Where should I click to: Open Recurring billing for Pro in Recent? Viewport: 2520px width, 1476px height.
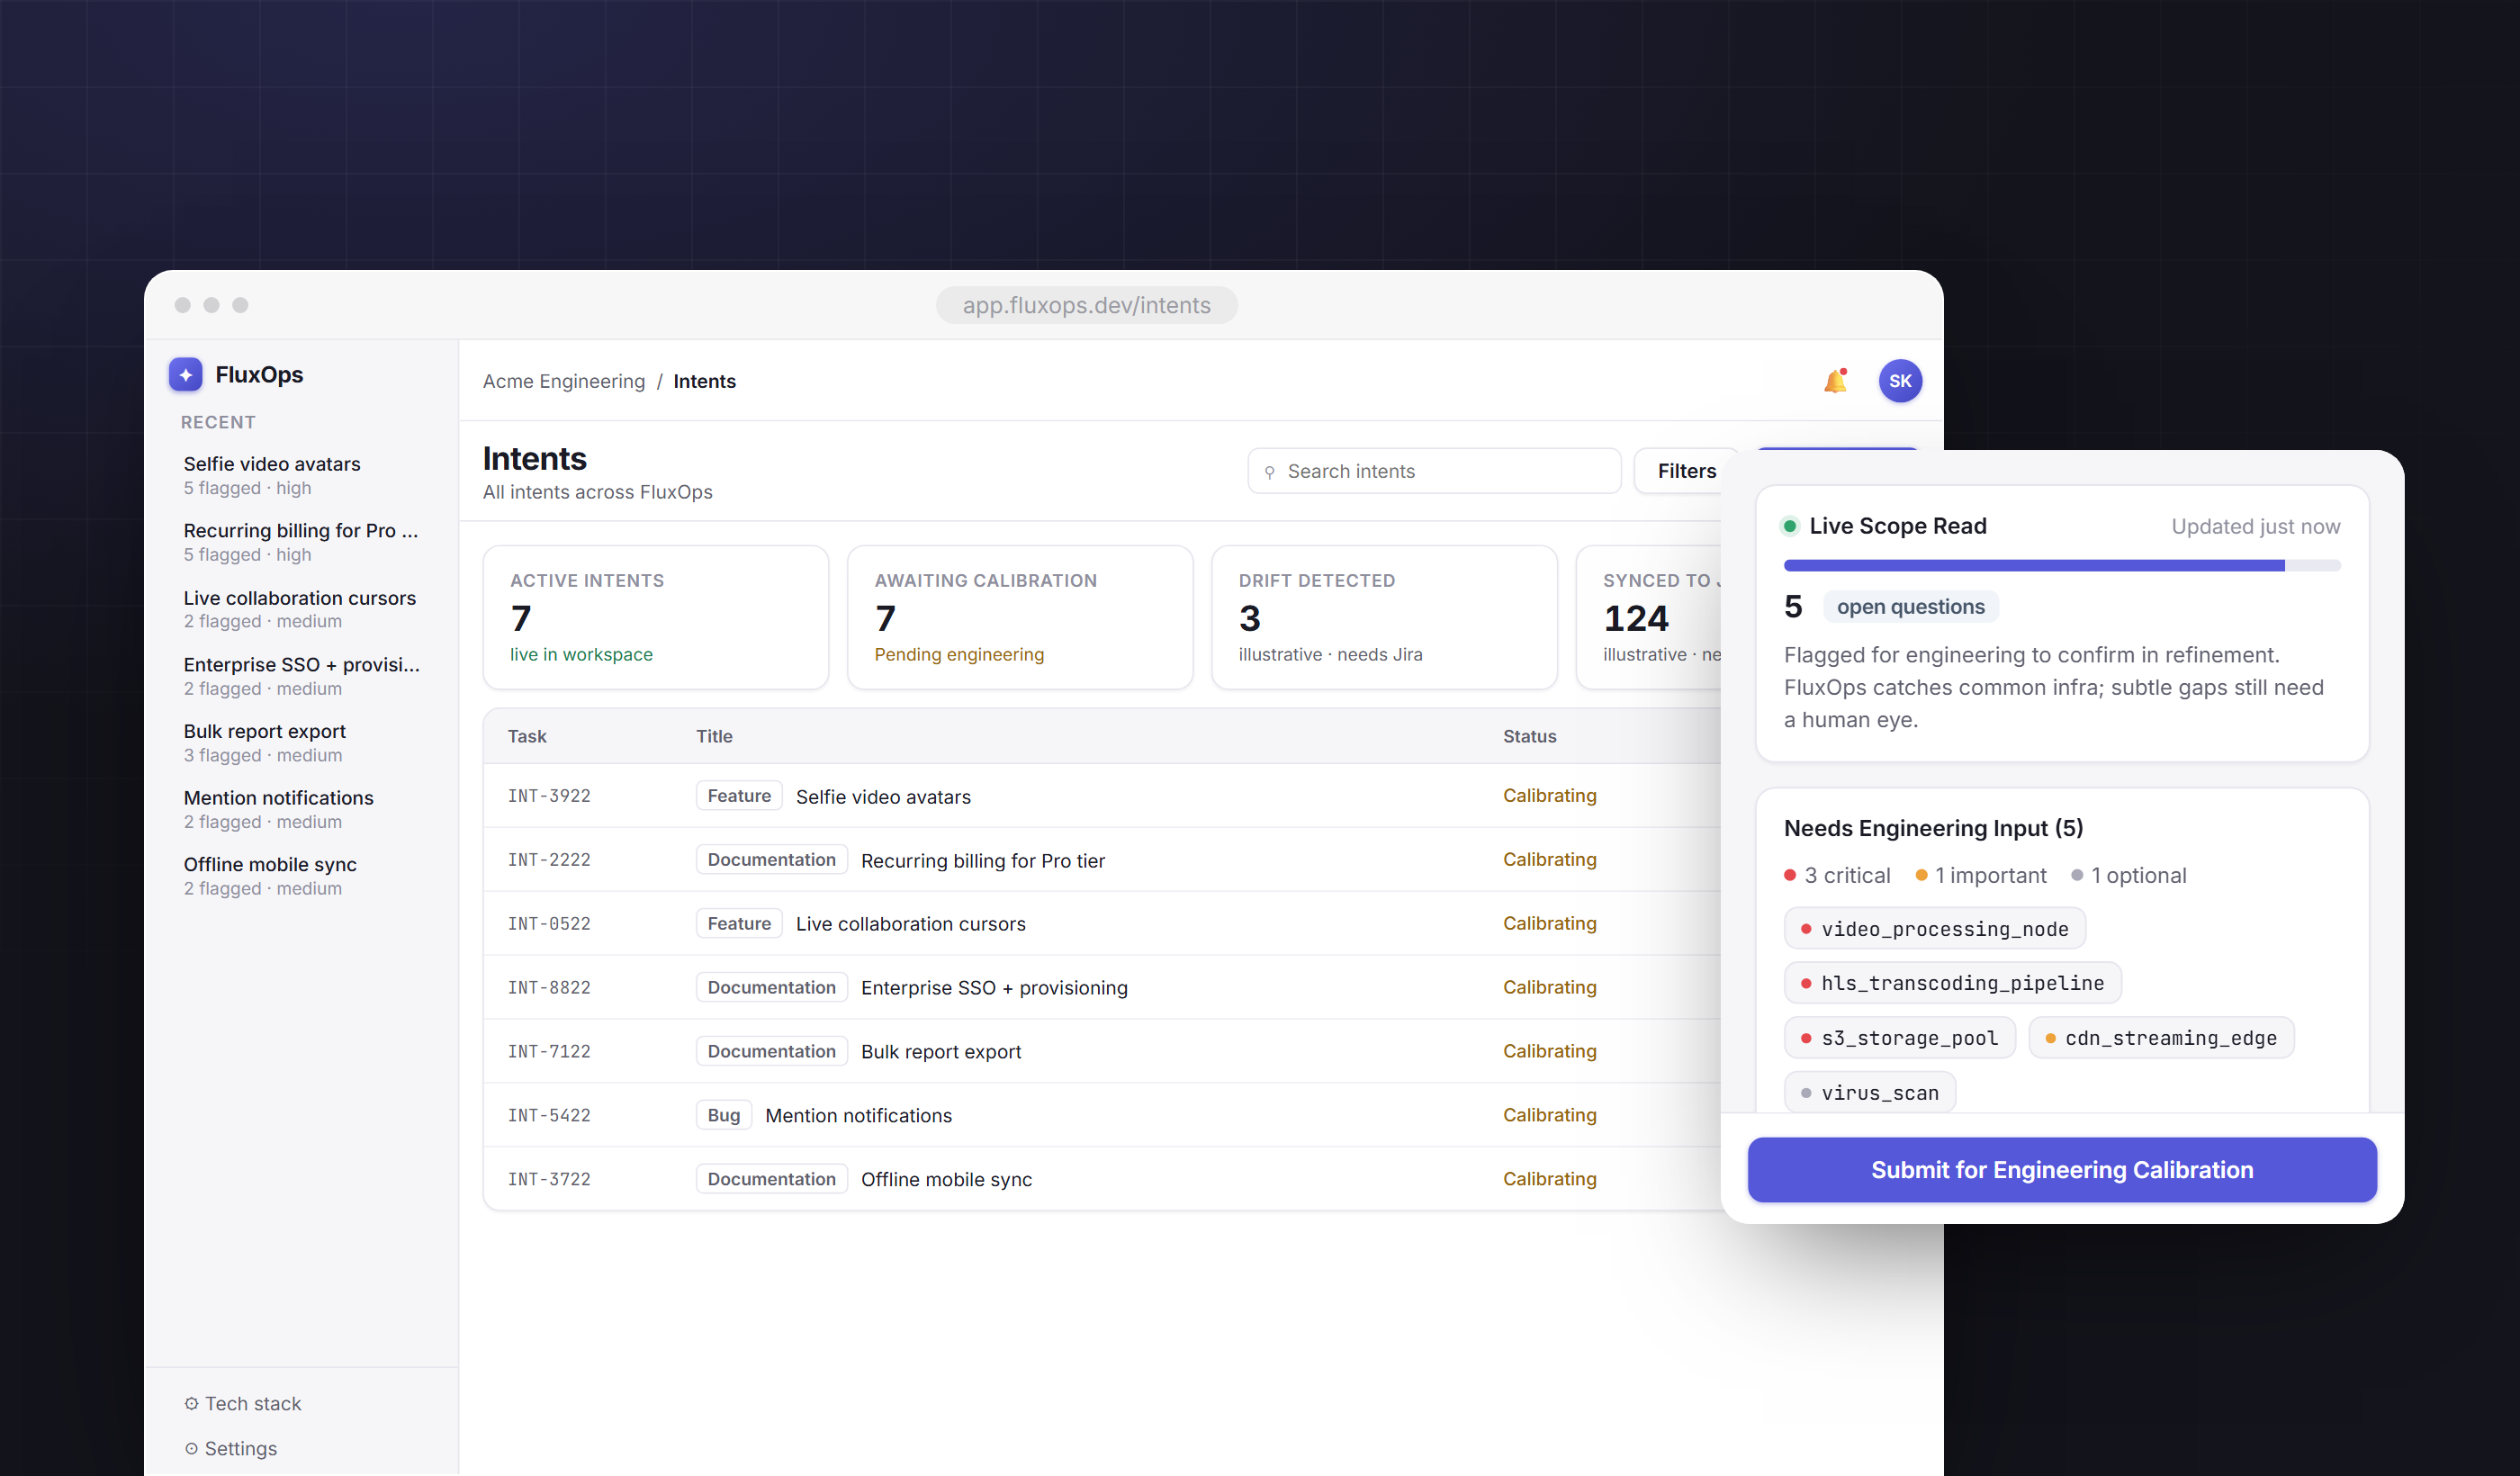(x=302, y=542)
